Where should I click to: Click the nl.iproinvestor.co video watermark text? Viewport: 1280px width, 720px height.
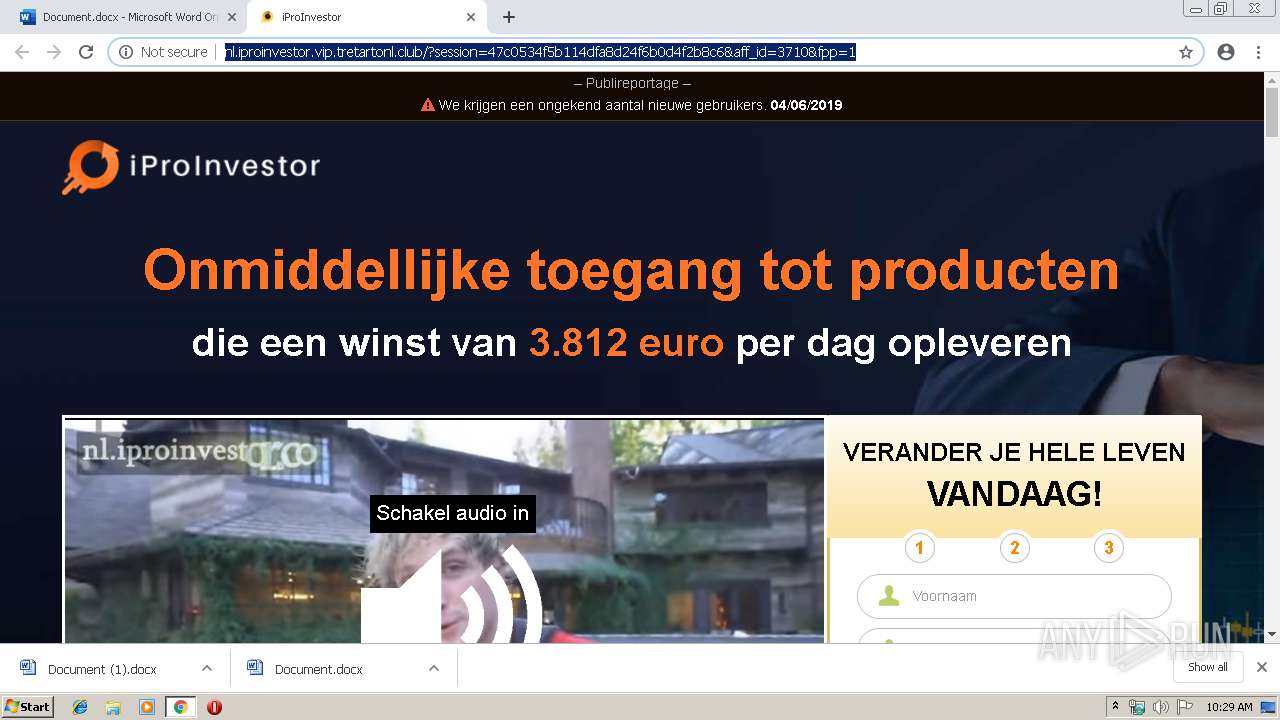(199, 453)
